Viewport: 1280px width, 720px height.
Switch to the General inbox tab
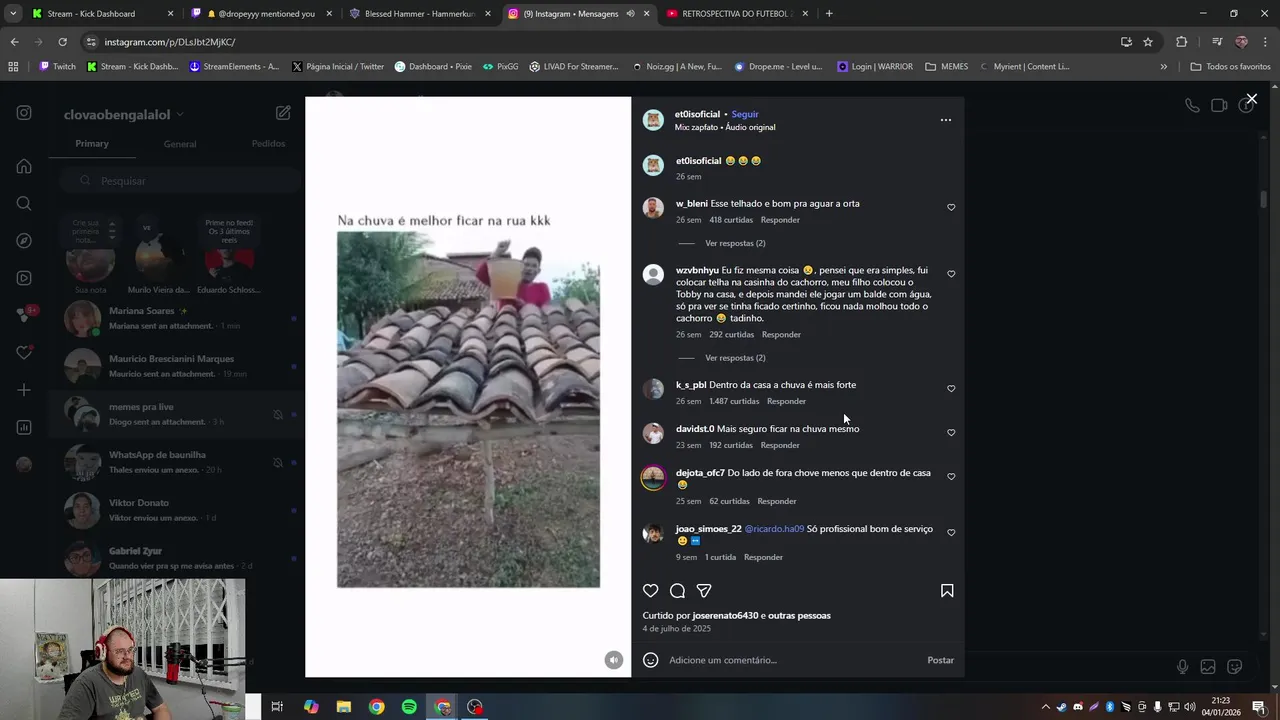pyautogui.click(x=180, y=144)
